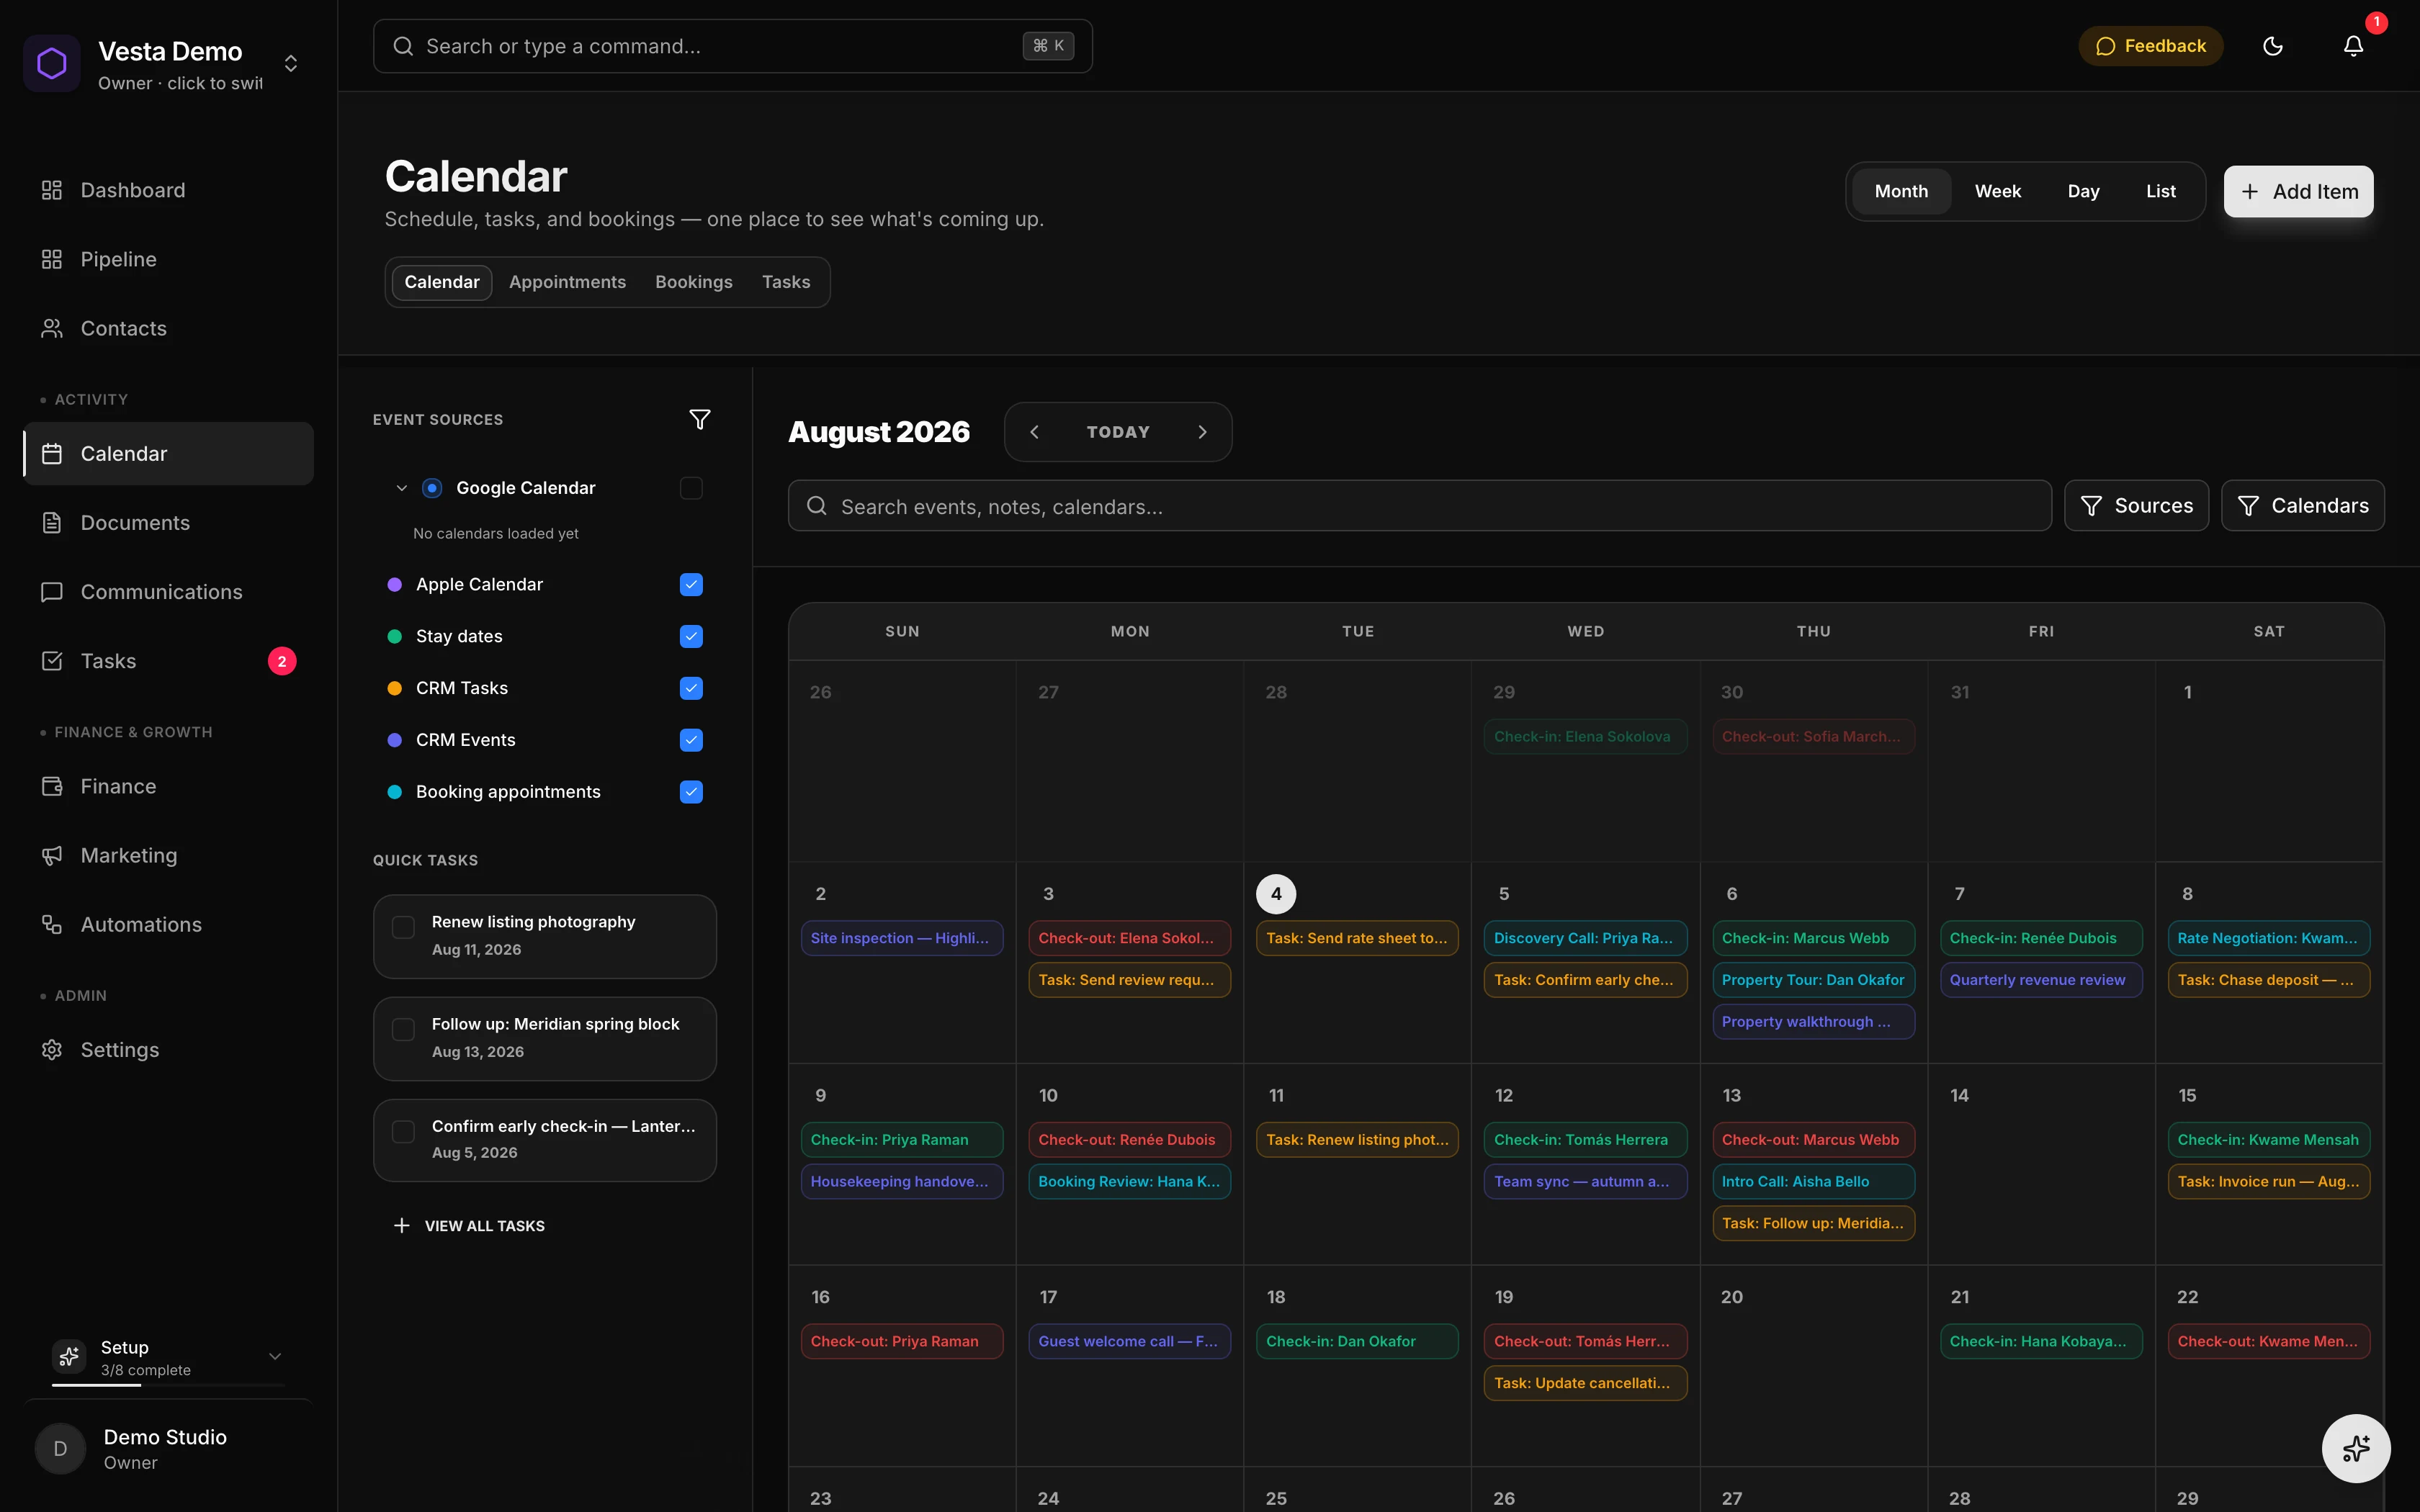Uncheck CRM Tasks source
The image size is (2420, 1512).
point(691,688)
